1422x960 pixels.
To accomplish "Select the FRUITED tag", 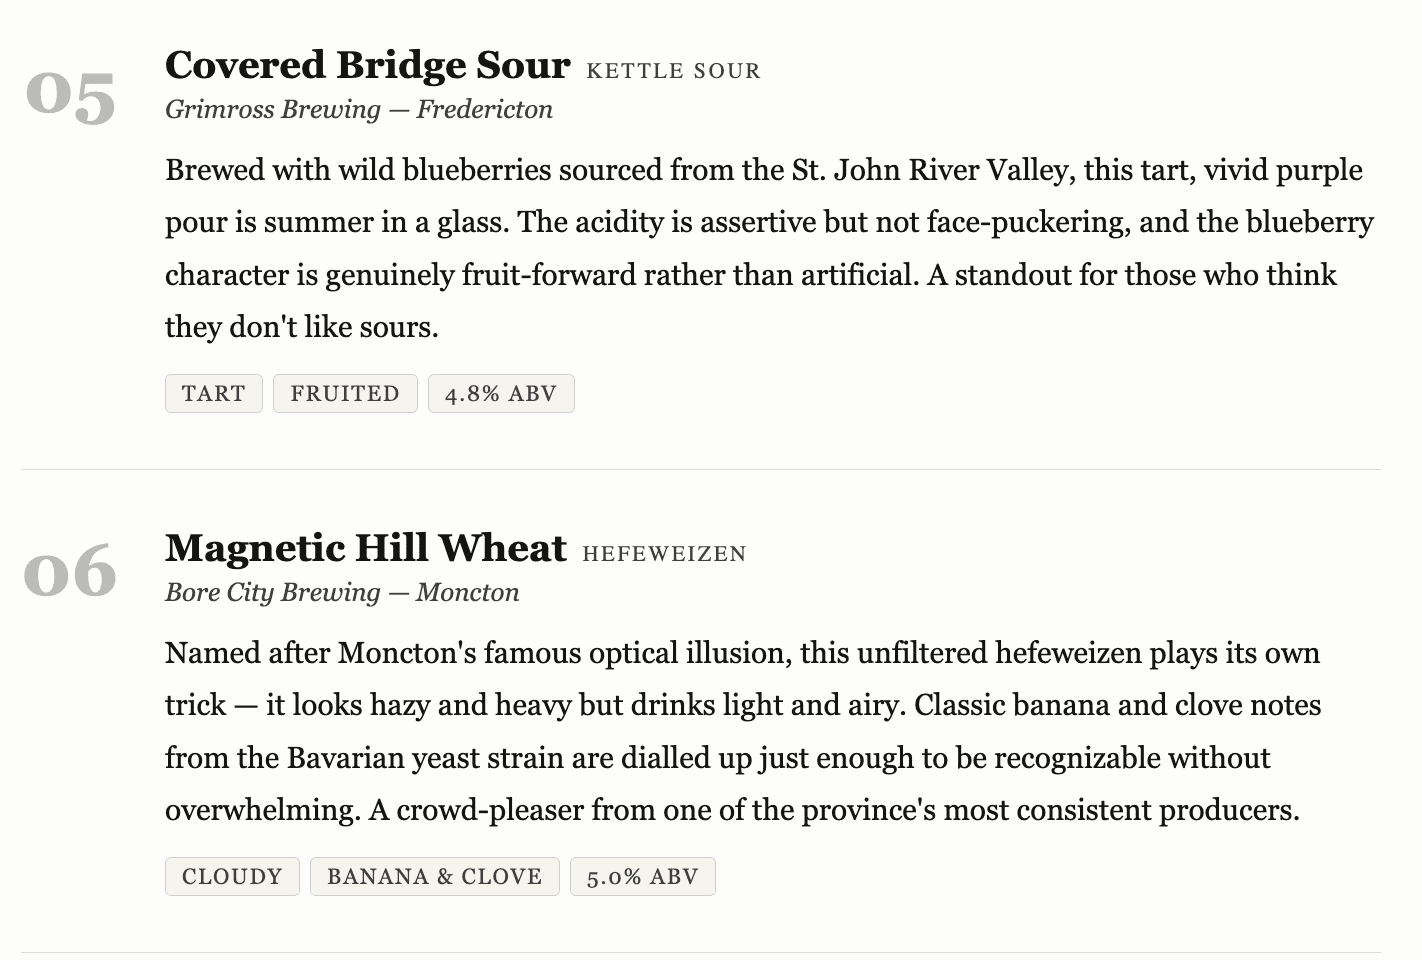I will [345, 394].
